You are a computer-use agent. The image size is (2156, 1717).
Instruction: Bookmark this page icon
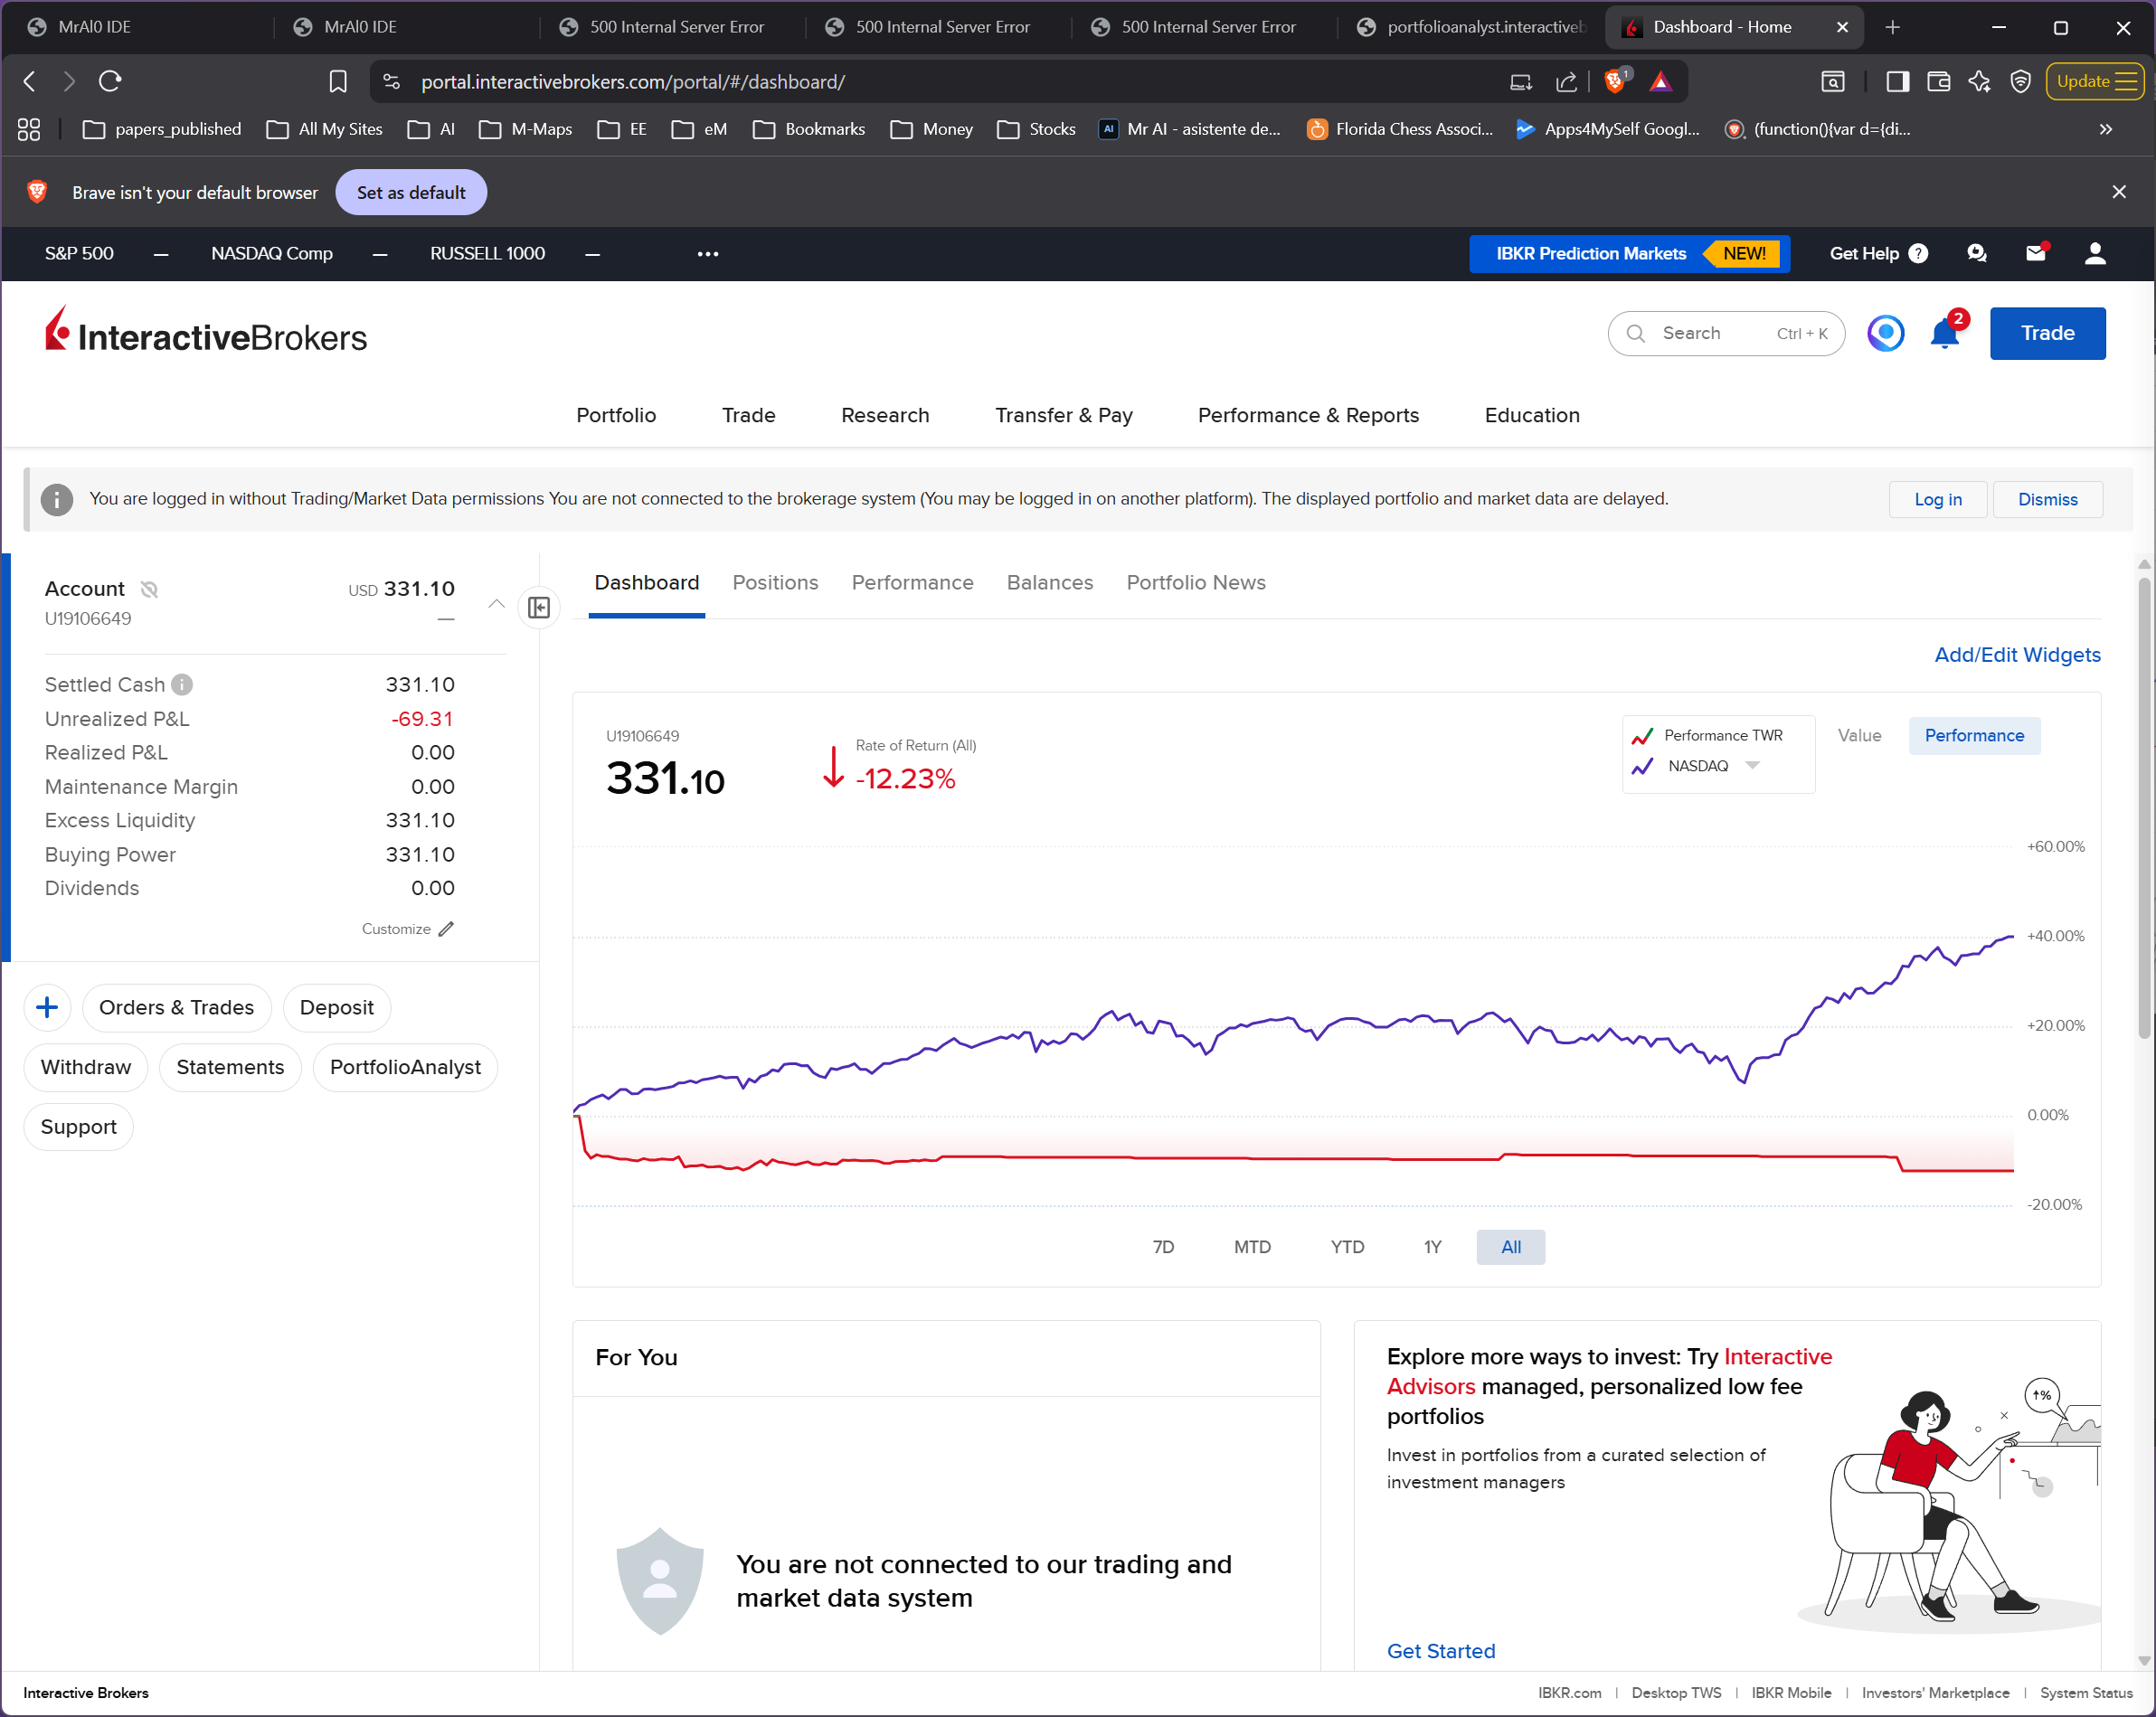pyautogui.click(x=338, y=81)
